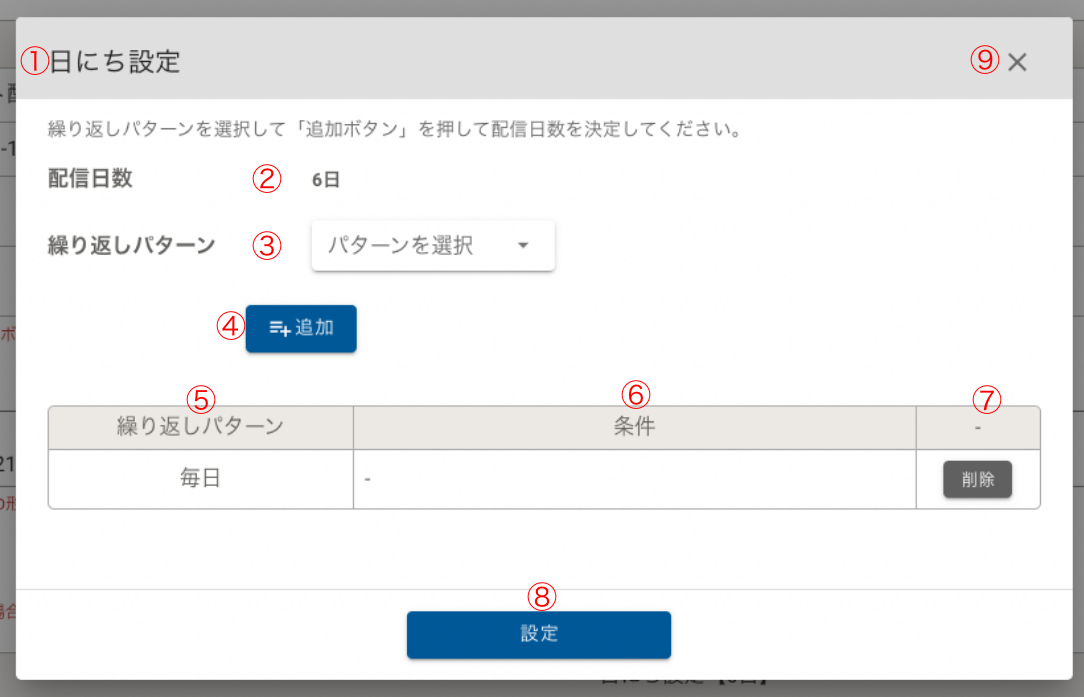Viewport: 1084px width, 697px height.
Task: Select the 毎日 cell in the table
Action: coord(200,479)
